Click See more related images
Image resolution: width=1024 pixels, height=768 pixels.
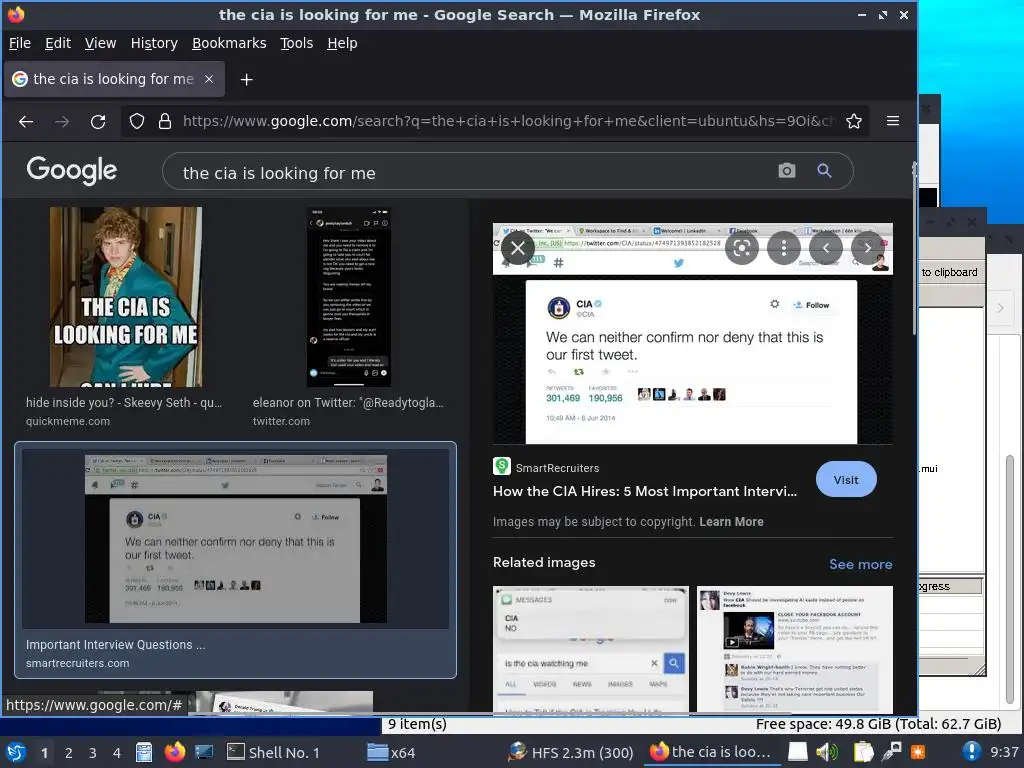(860, 564)
